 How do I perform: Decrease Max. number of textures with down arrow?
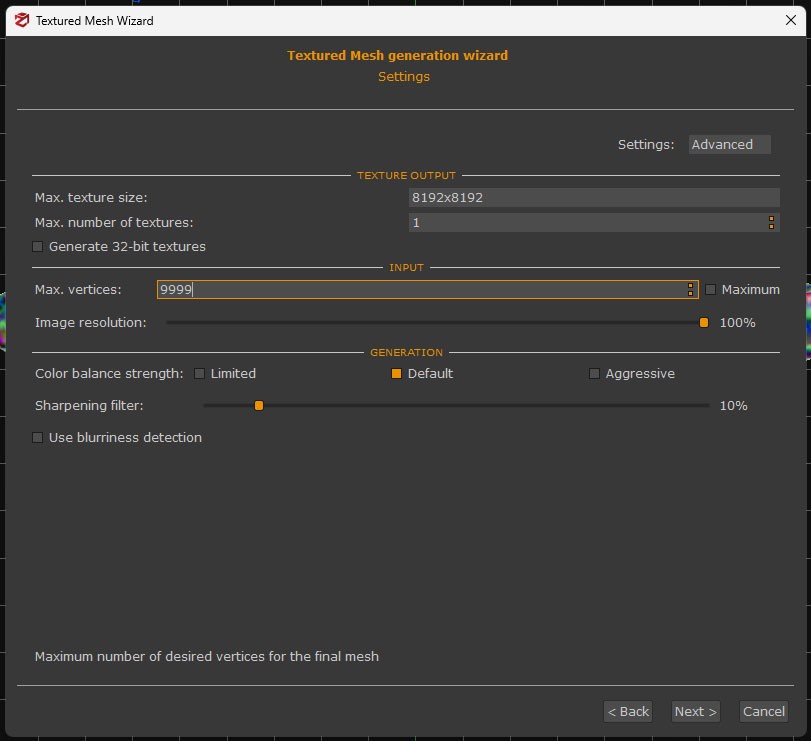[771, 227]
